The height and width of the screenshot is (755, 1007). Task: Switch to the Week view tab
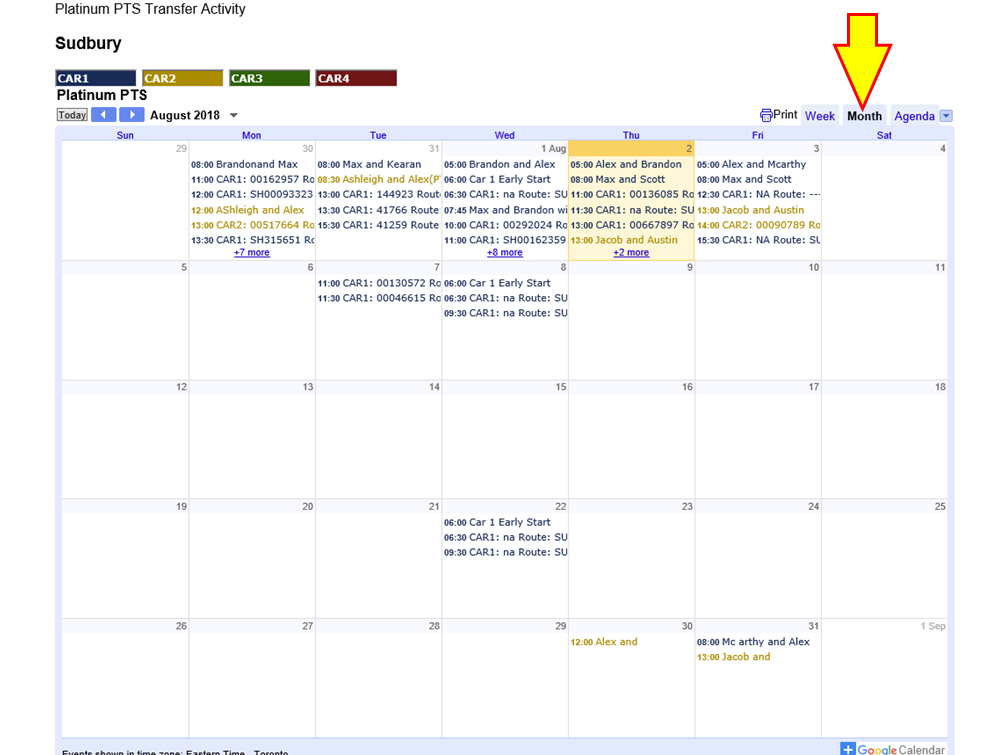pyautogui.click(x=819, y=116)
